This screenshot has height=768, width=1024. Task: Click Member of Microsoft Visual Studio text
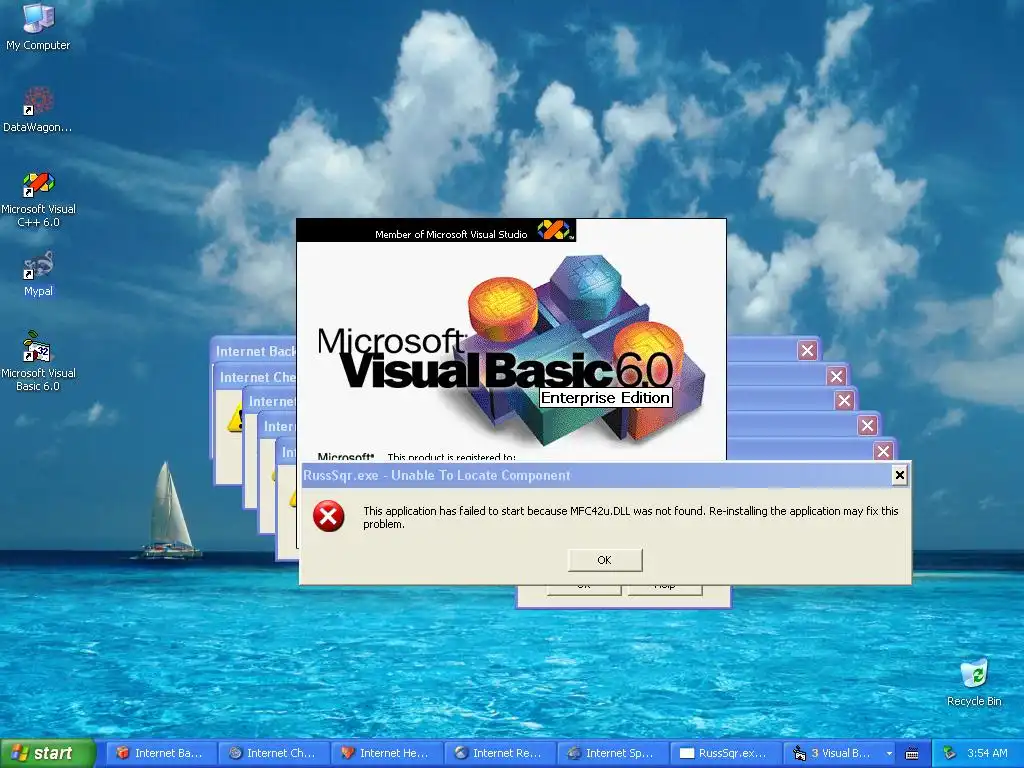[x=451, y=234]
